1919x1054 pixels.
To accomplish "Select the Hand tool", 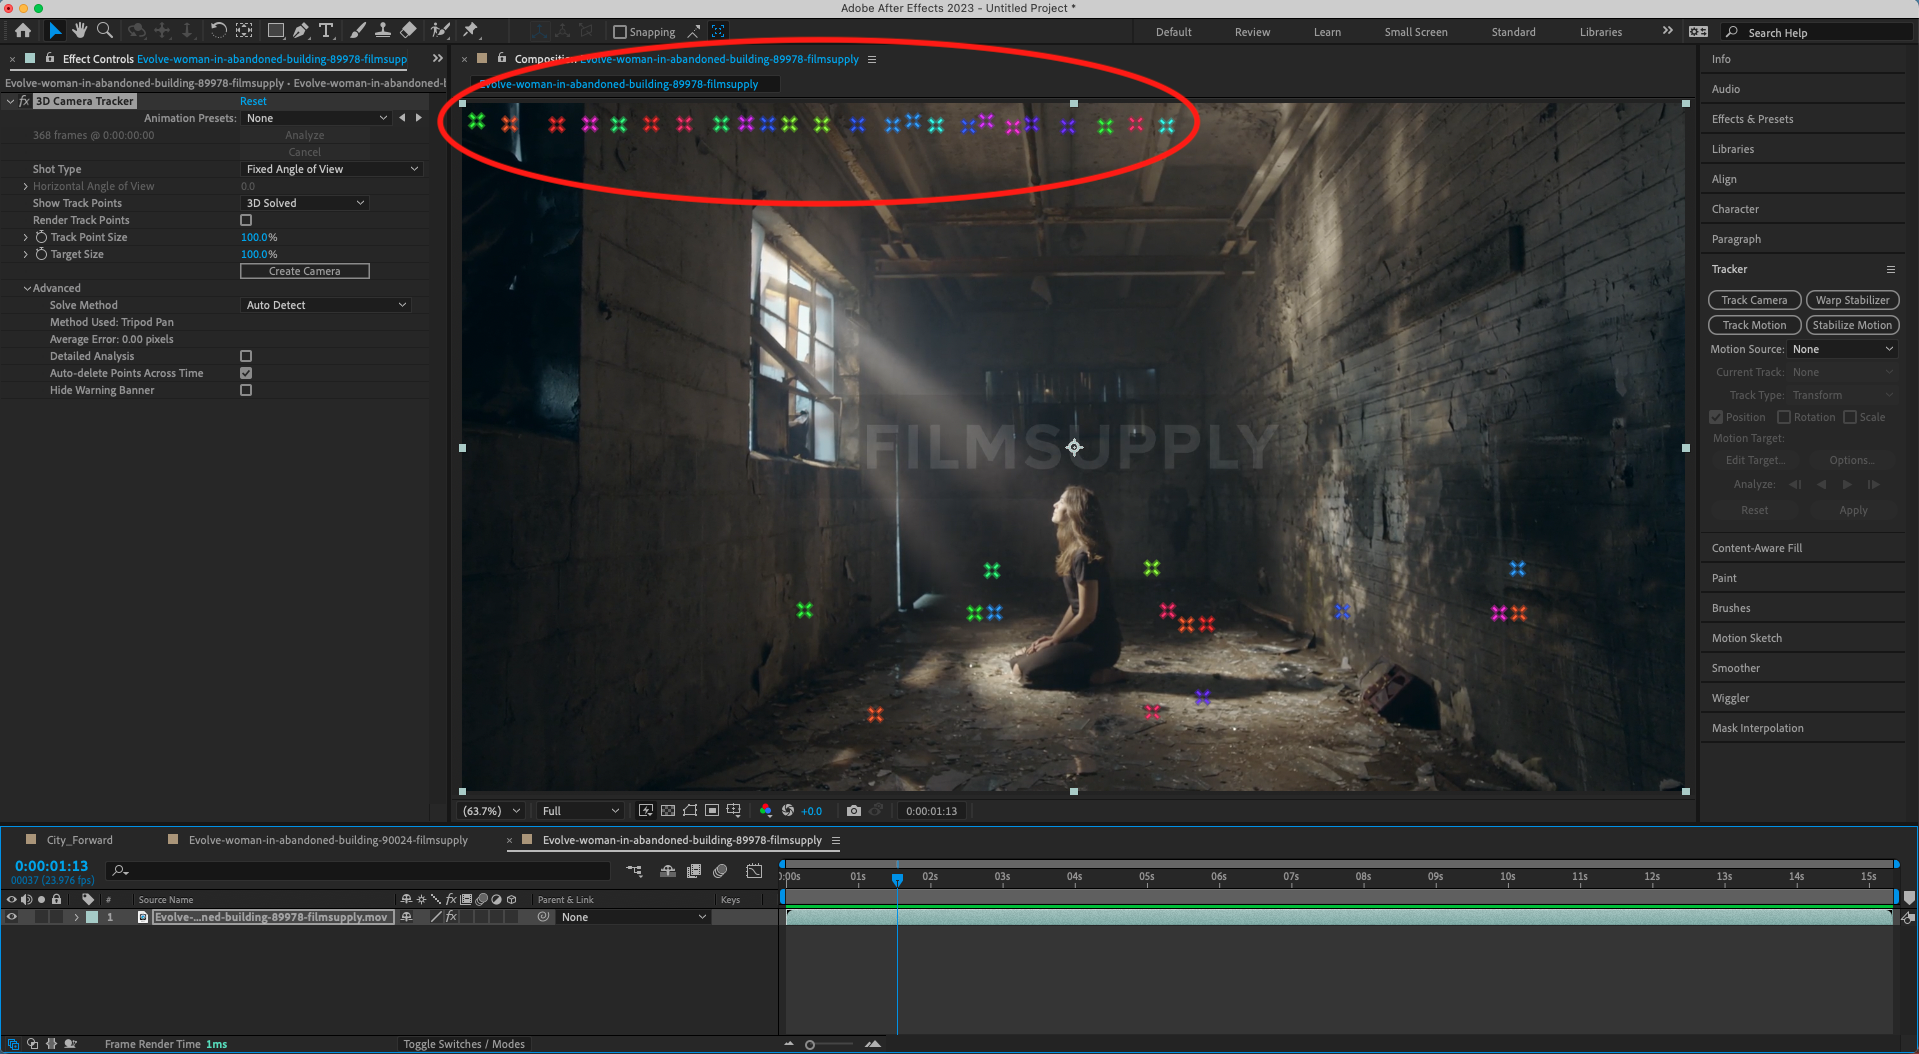I will click(x=79, y=30).
